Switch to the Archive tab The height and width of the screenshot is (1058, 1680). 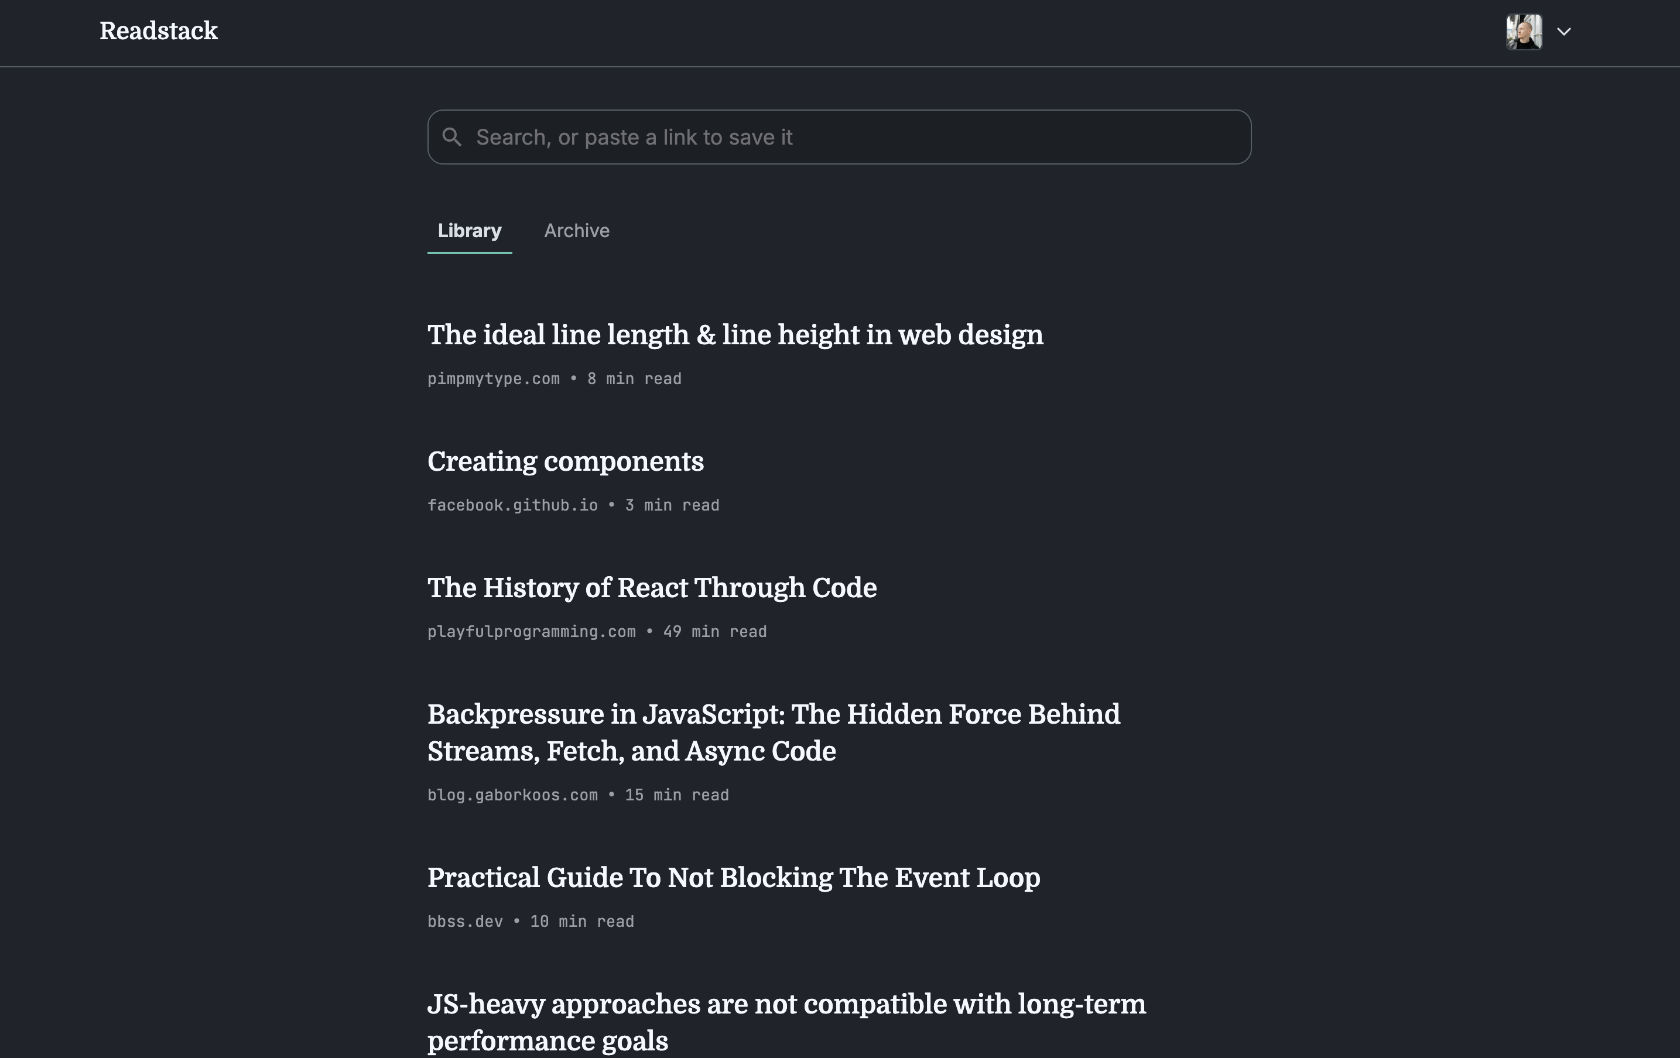point(577,231)
